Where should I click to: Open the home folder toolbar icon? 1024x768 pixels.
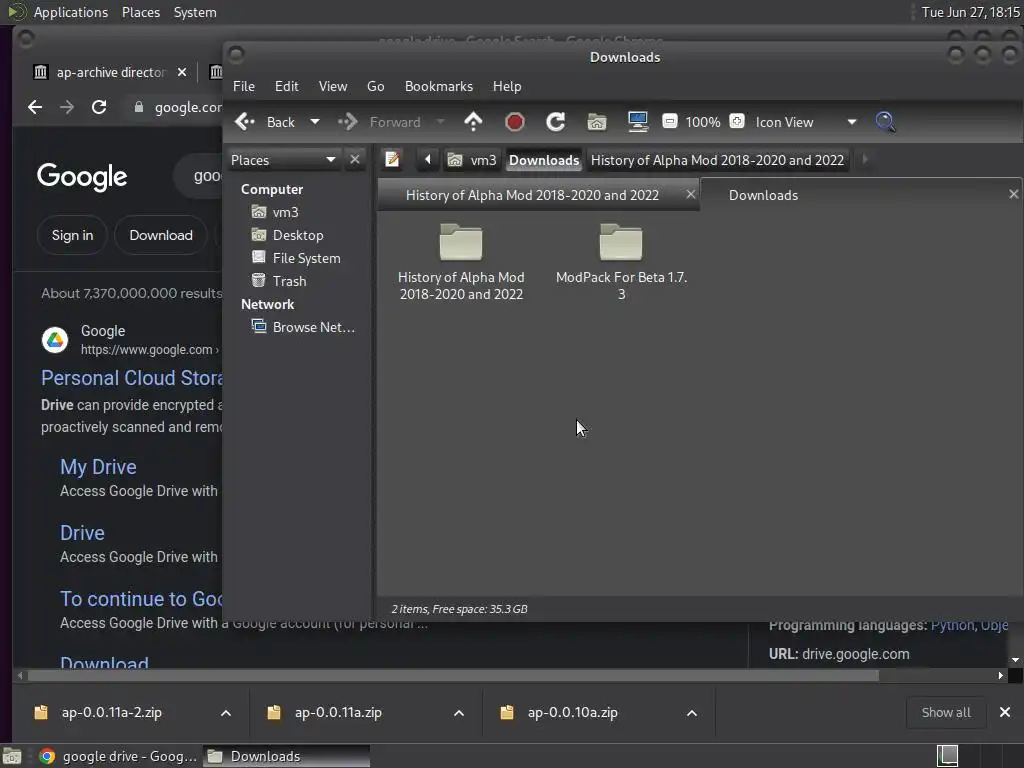click(x=597, y=122)
